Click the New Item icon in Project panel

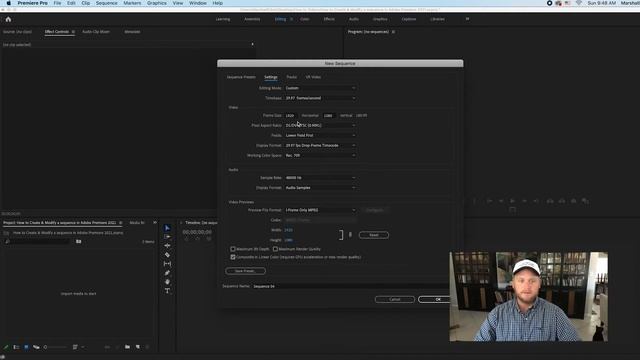[138, 347]
